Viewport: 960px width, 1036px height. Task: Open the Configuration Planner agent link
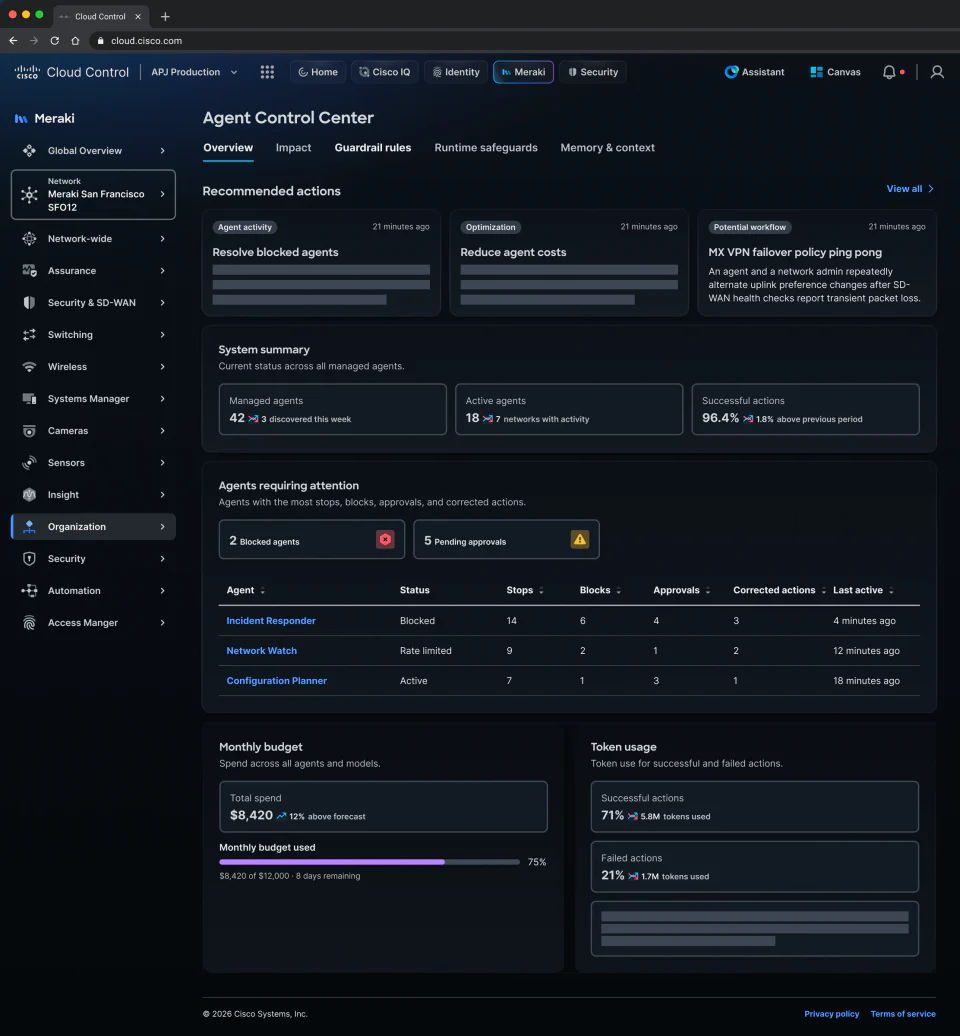point(277,681)
